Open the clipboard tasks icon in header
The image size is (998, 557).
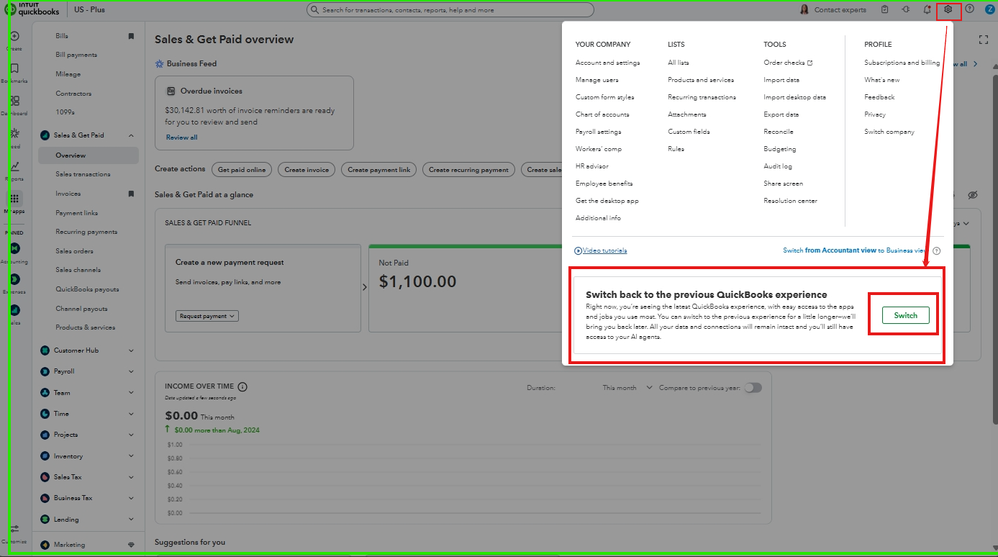coord(885,10)
